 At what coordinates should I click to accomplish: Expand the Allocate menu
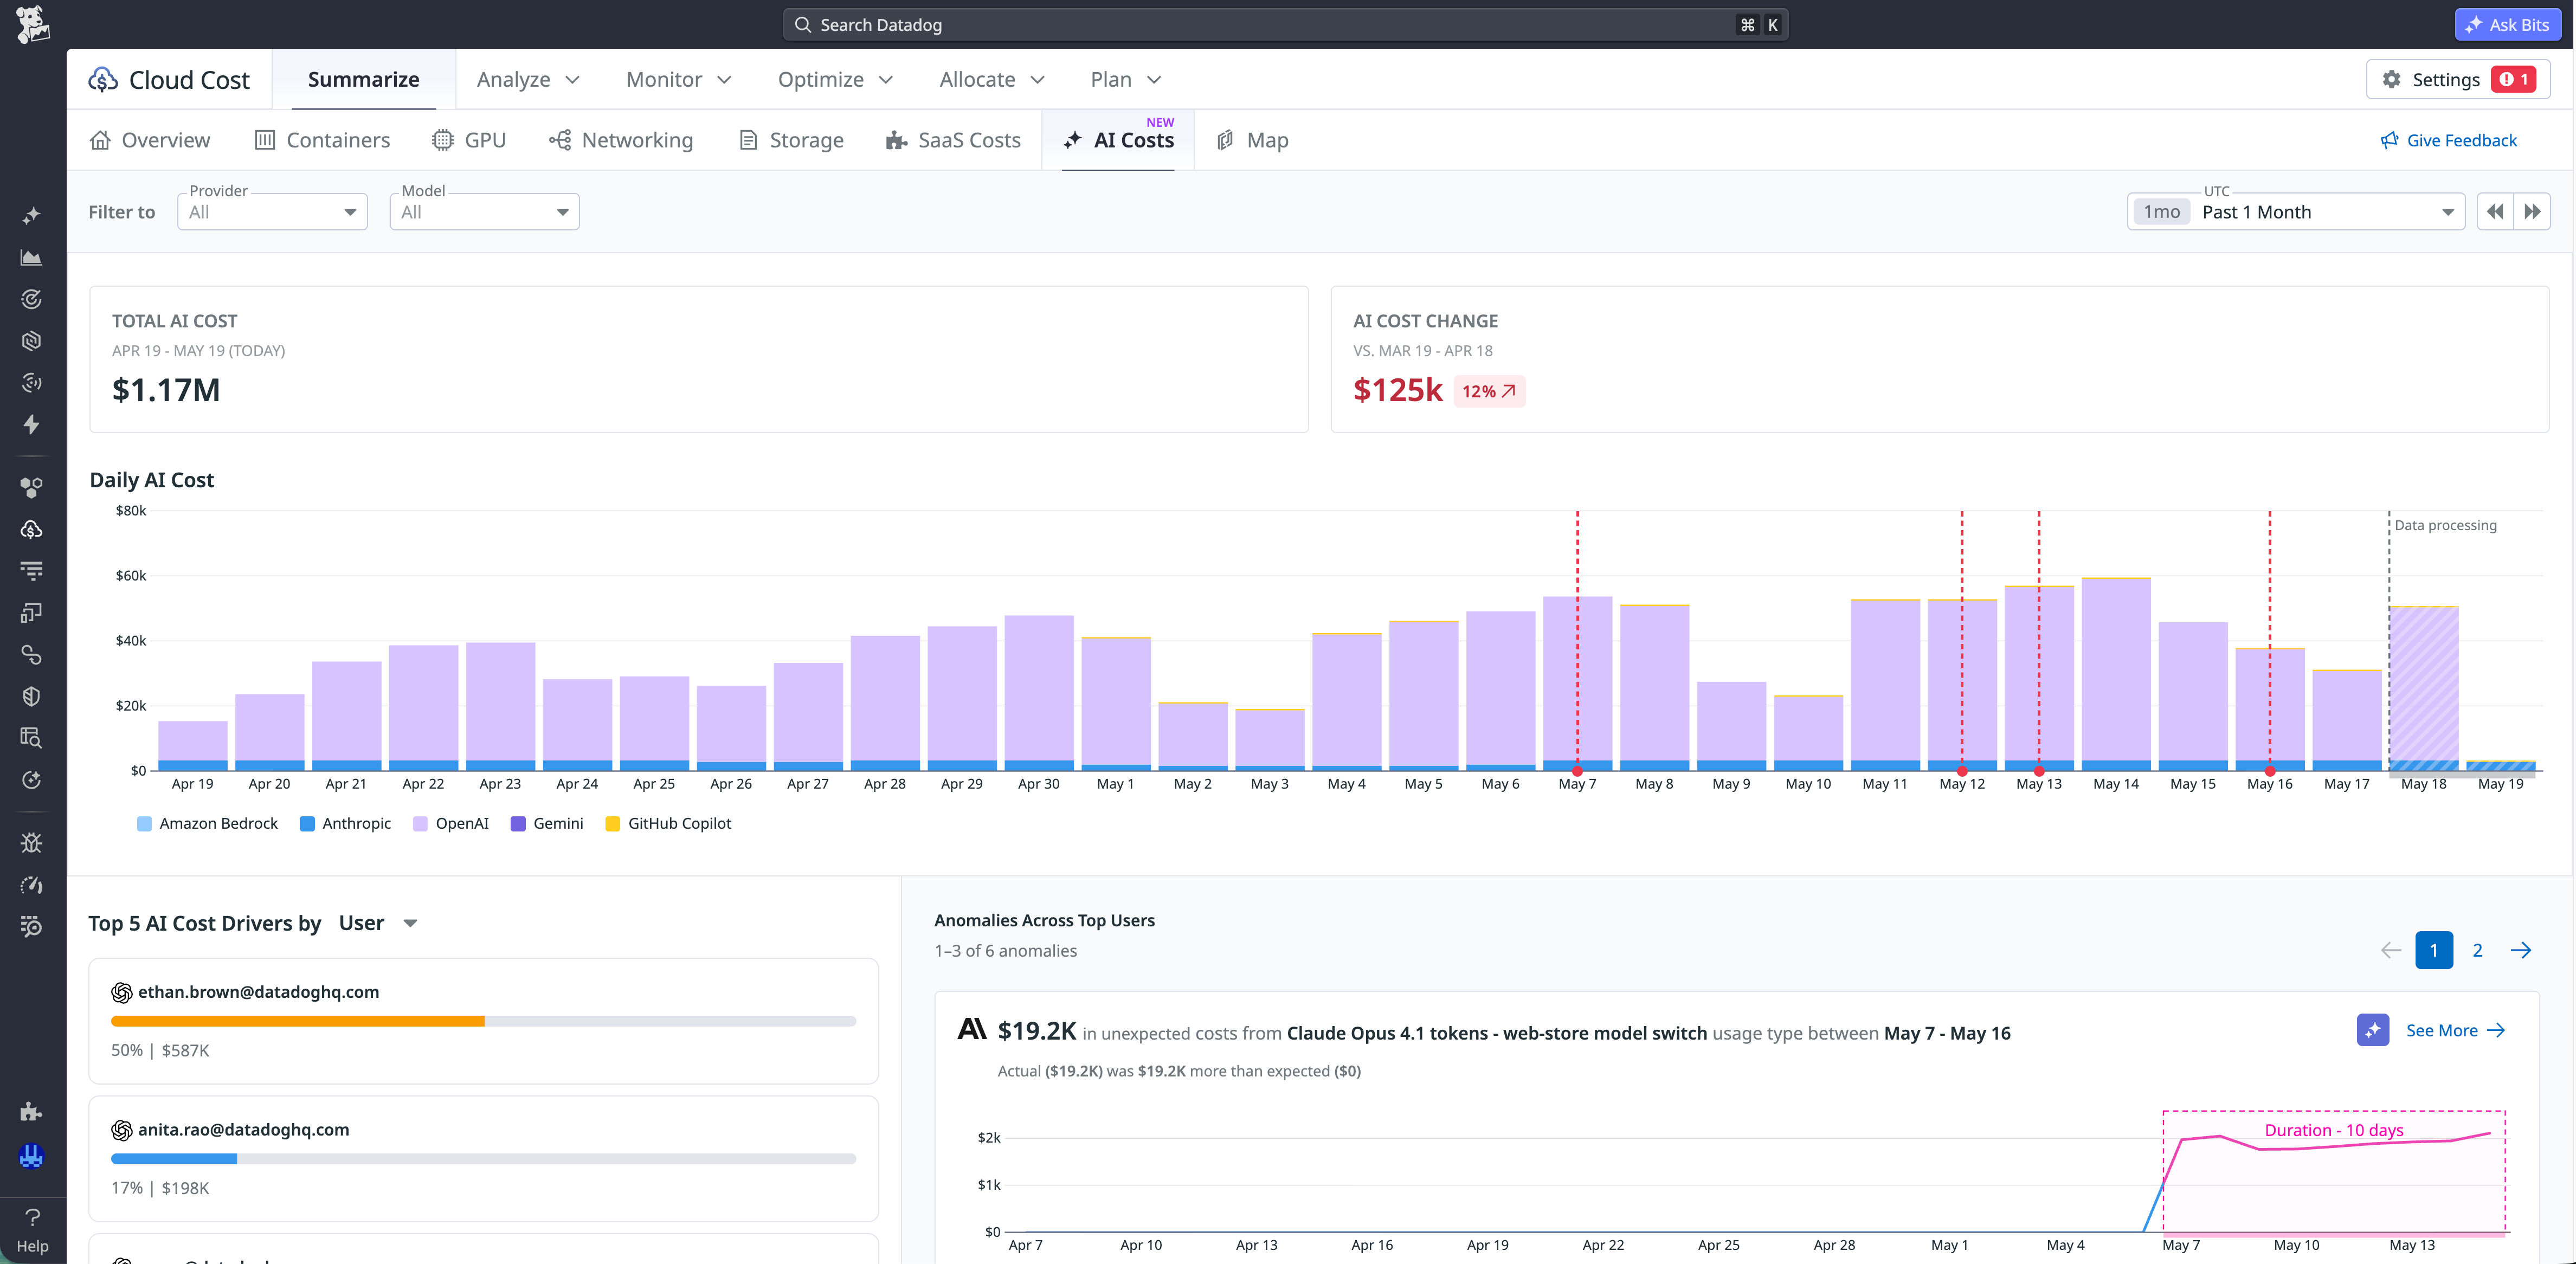992,79
